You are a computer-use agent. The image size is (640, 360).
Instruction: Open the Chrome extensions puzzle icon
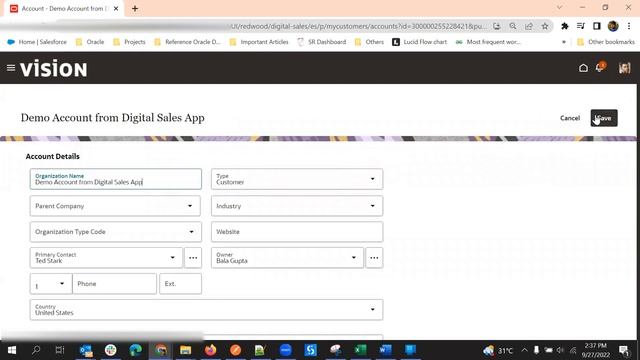pyautogui.click(x=565, y=26)
